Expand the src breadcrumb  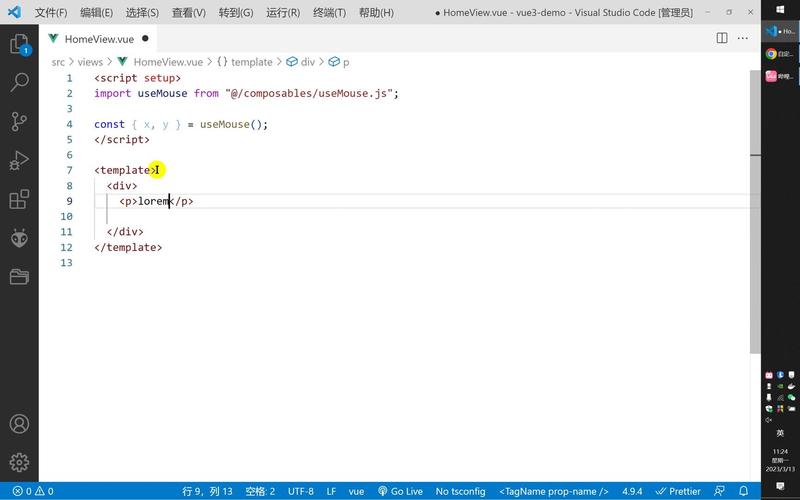click(58, 62)
